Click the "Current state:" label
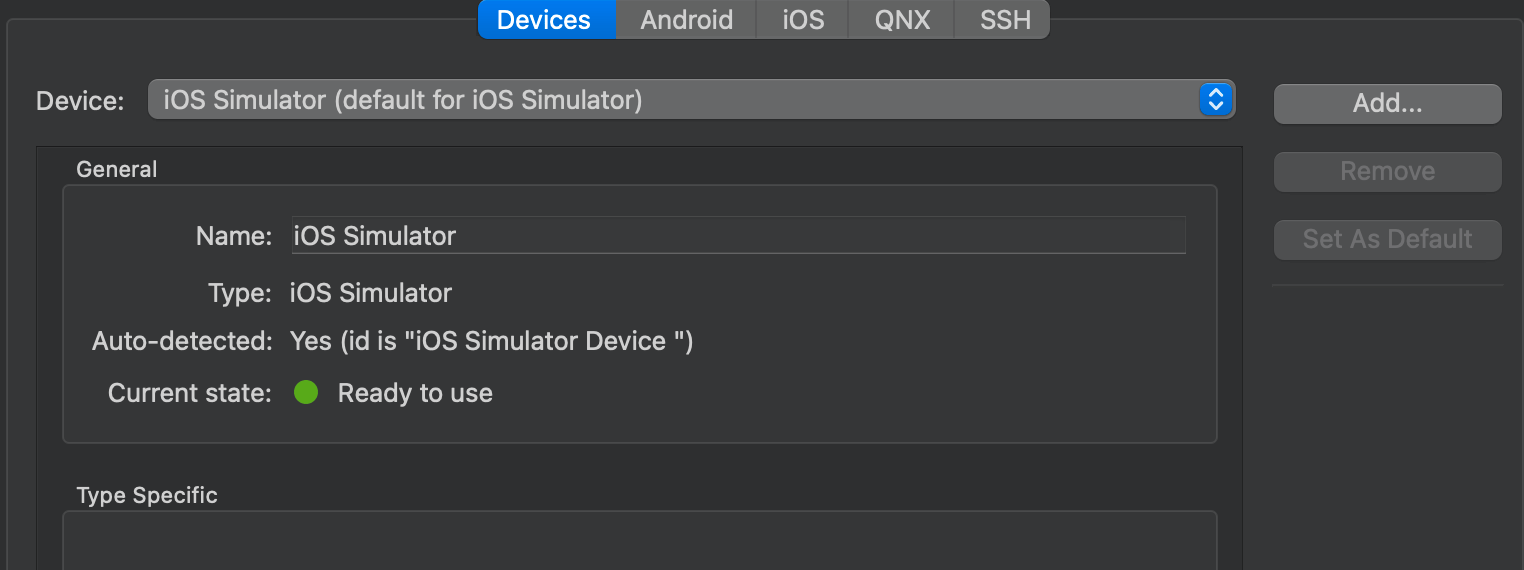Image resolution: width=1524 pixels, height=570 pixels. tap(189, 393)
